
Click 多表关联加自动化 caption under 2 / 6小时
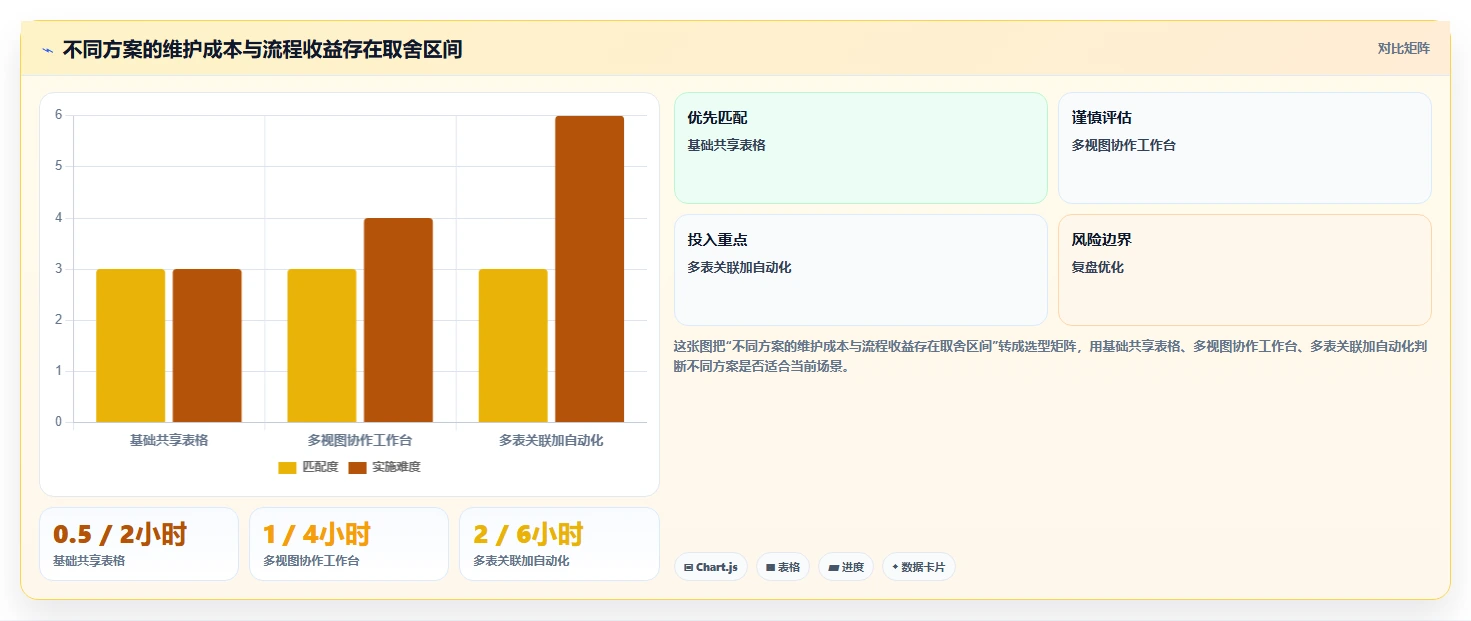(521, 561)
